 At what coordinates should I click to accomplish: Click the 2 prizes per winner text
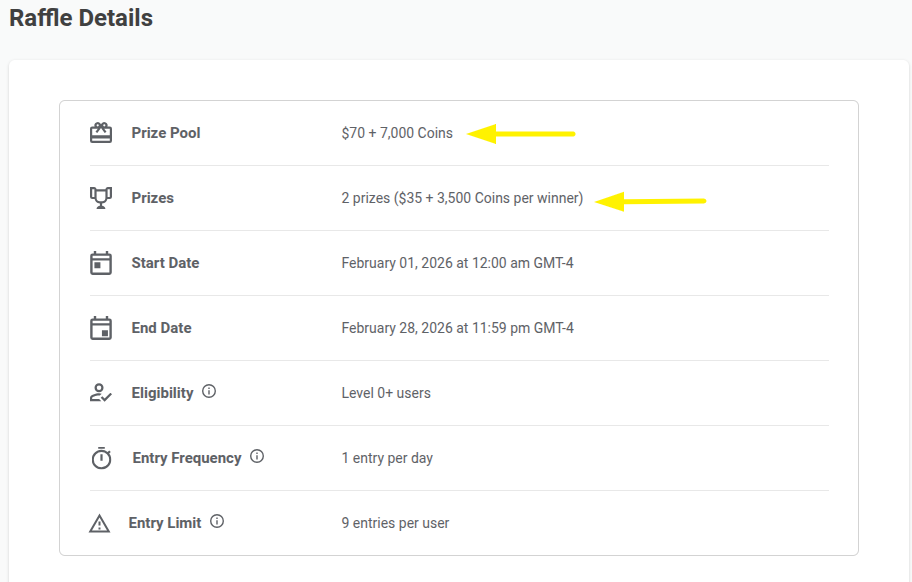(462, 198)
